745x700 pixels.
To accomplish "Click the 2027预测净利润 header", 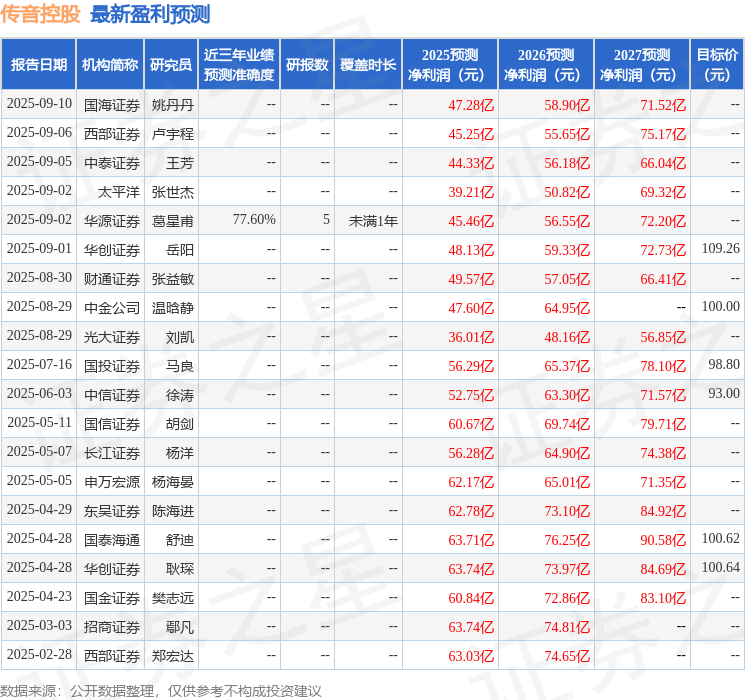I will pos(642,65).
